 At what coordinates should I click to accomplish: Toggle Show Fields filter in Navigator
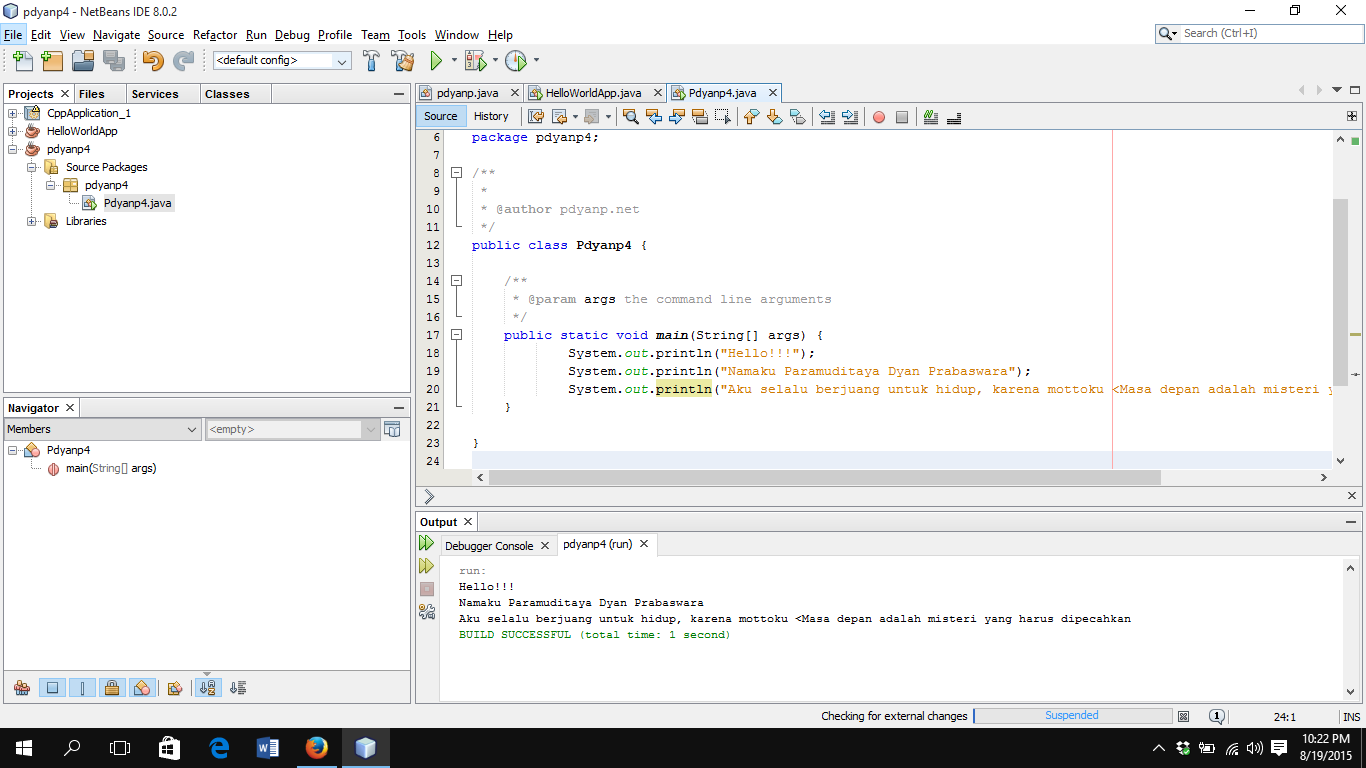click(x=53, y=688)
